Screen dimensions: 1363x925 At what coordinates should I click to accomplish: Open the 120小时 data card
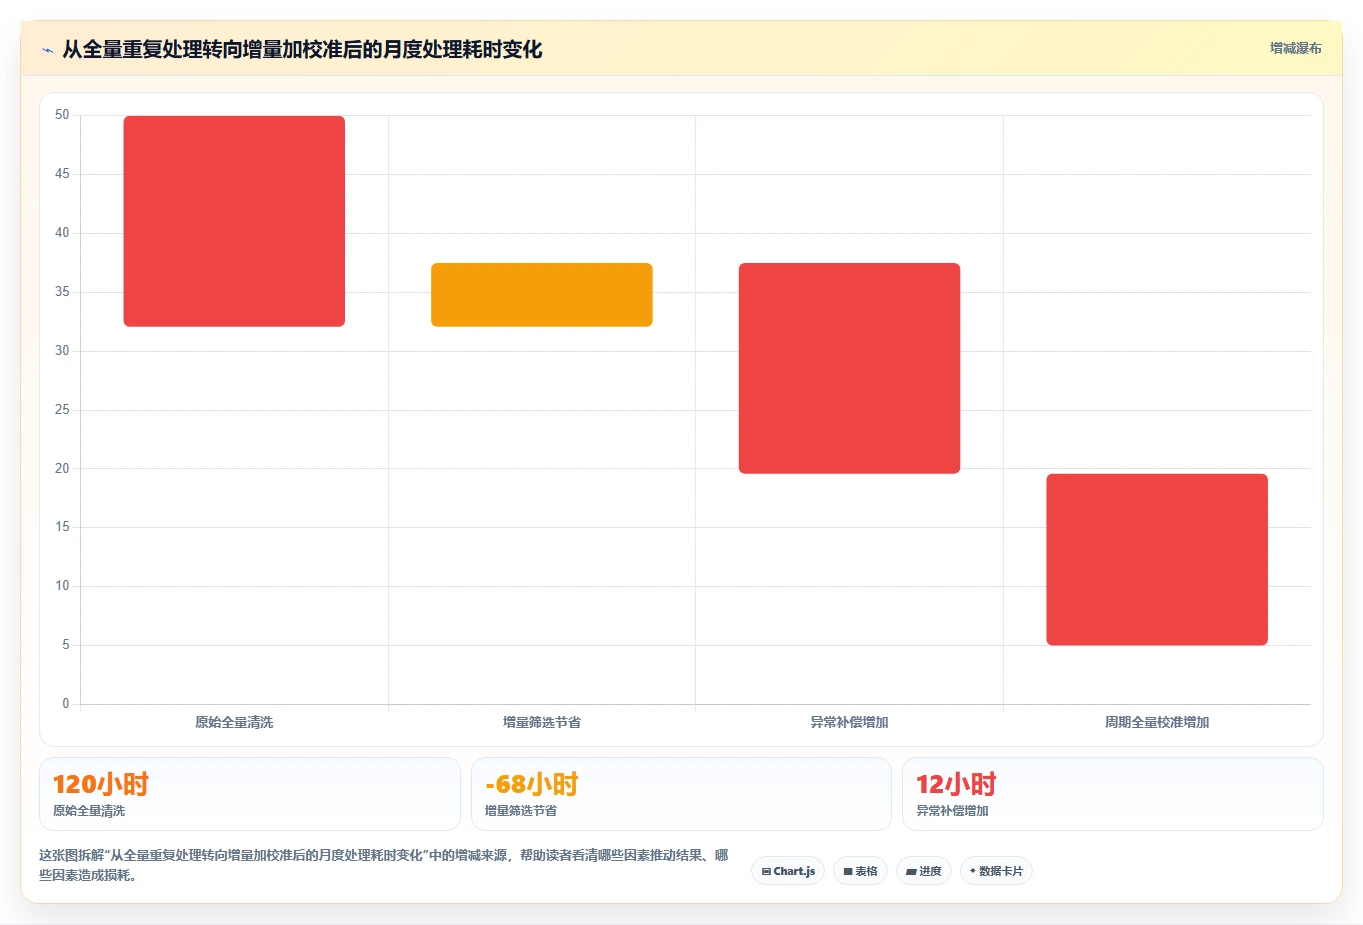(250, 794)
